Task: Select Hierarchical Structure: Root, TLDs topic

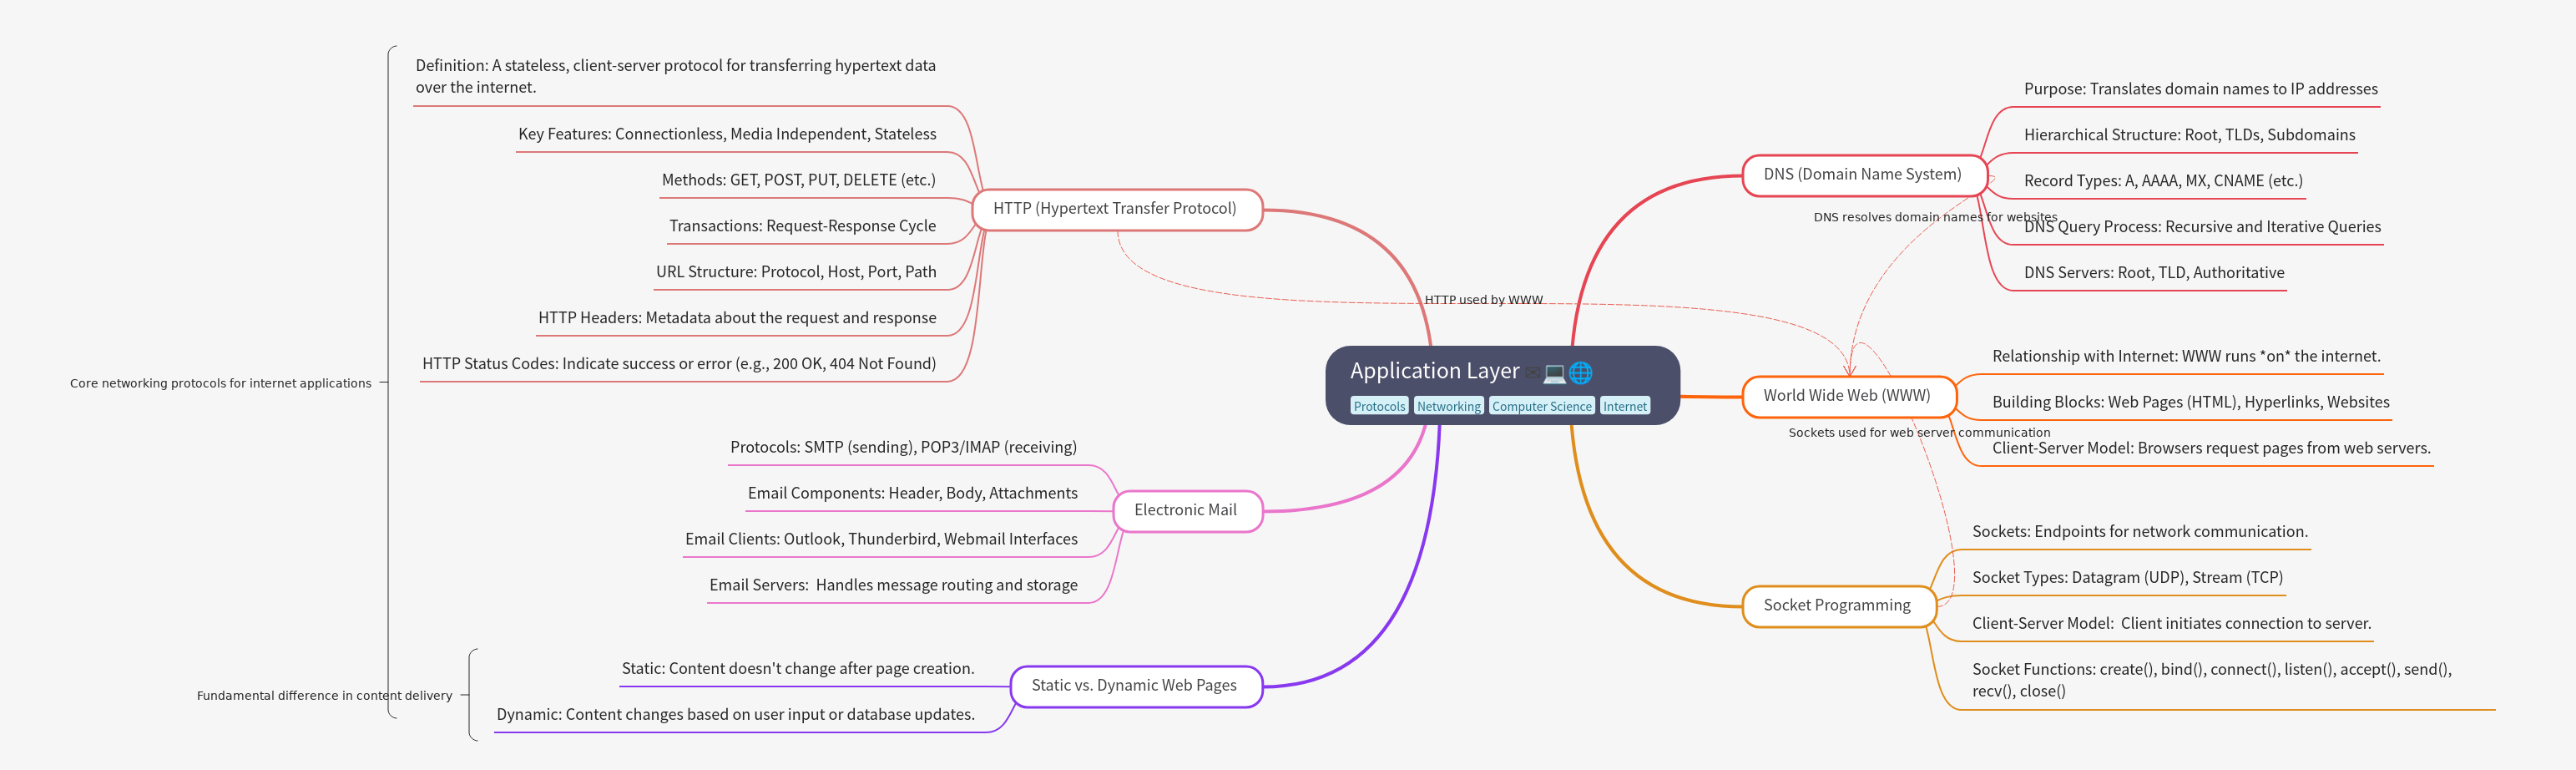Action: click(x=2190, y=135)
